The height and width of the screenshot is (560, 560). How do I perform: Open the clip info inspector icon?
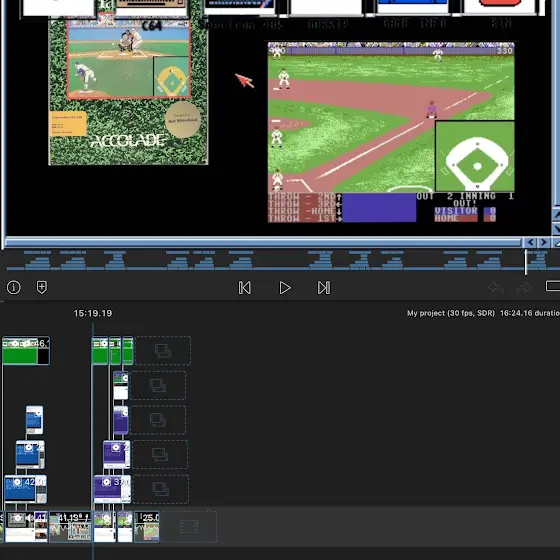[14, 287]
